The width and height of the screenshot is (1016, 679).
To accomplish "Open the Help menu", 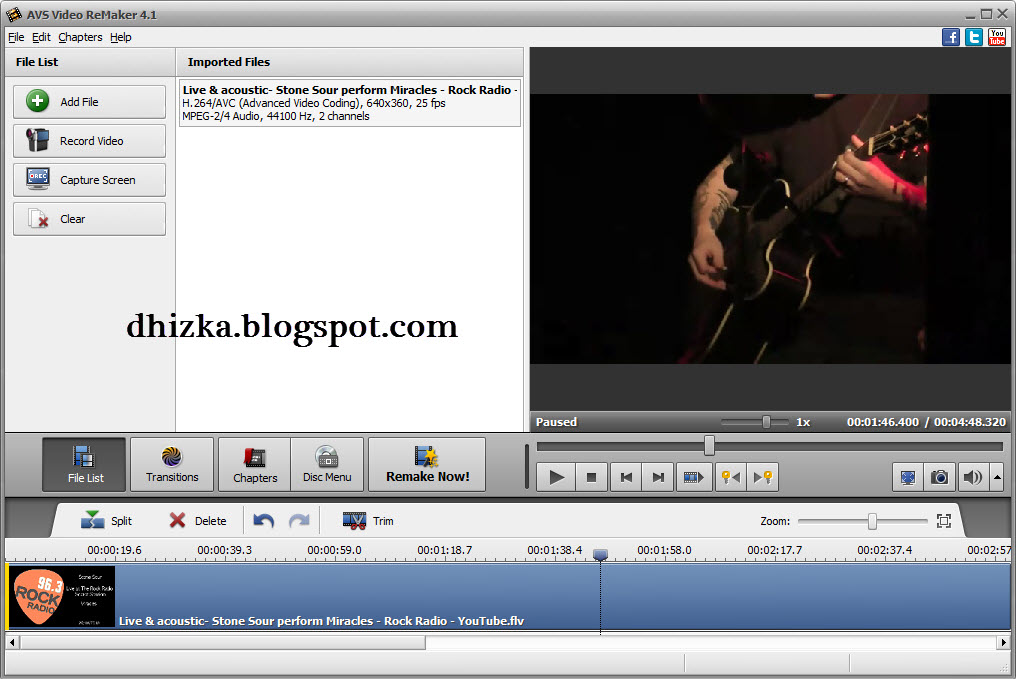I will tap(121, 37).
